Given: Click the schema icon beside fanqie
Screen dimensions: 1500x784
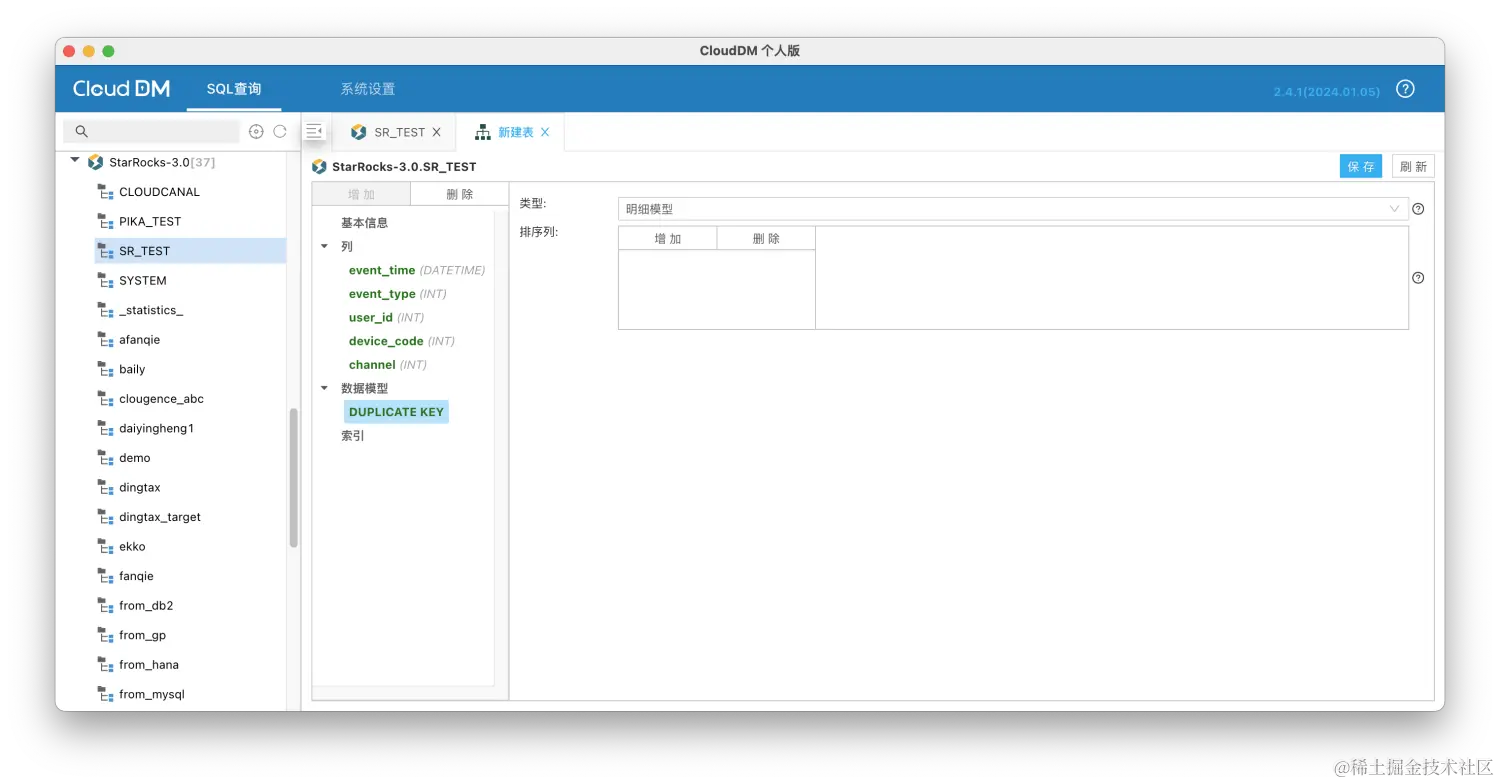Looking at the screenshot, I should coord(105,576).
